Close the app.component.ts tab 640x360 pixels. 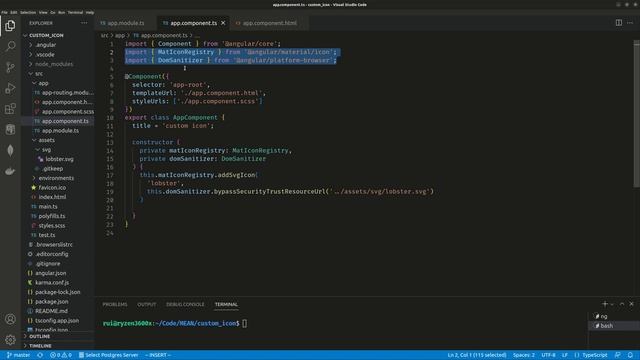[x=223, y=23]
